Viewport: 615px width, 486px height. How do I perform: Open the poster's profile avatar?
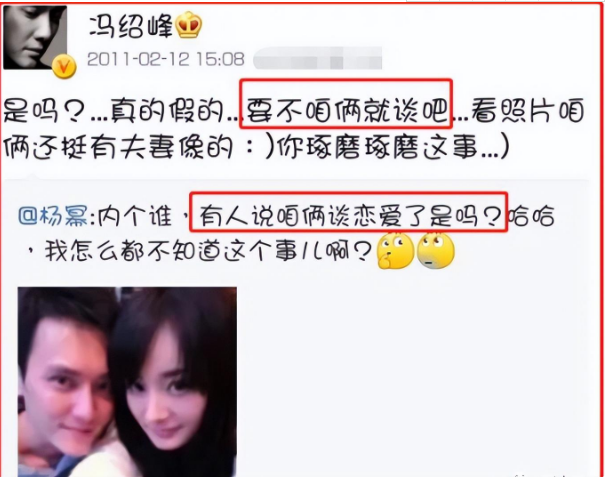(x=35, y=38)
